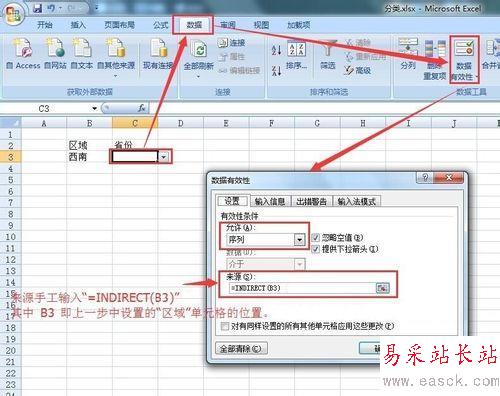The height and width of the screenshot is (396, 500).
Task: Expand the Allow (允许) dropdown showing 序列
Action: tap(300, 240)
